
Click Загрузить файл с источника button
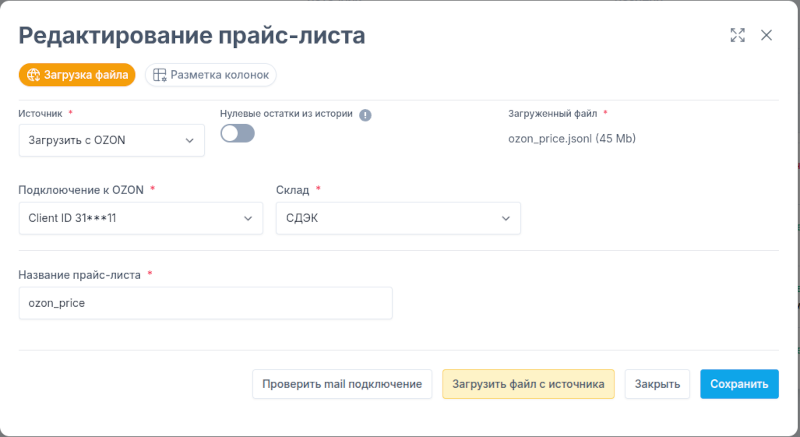point(528,384)
